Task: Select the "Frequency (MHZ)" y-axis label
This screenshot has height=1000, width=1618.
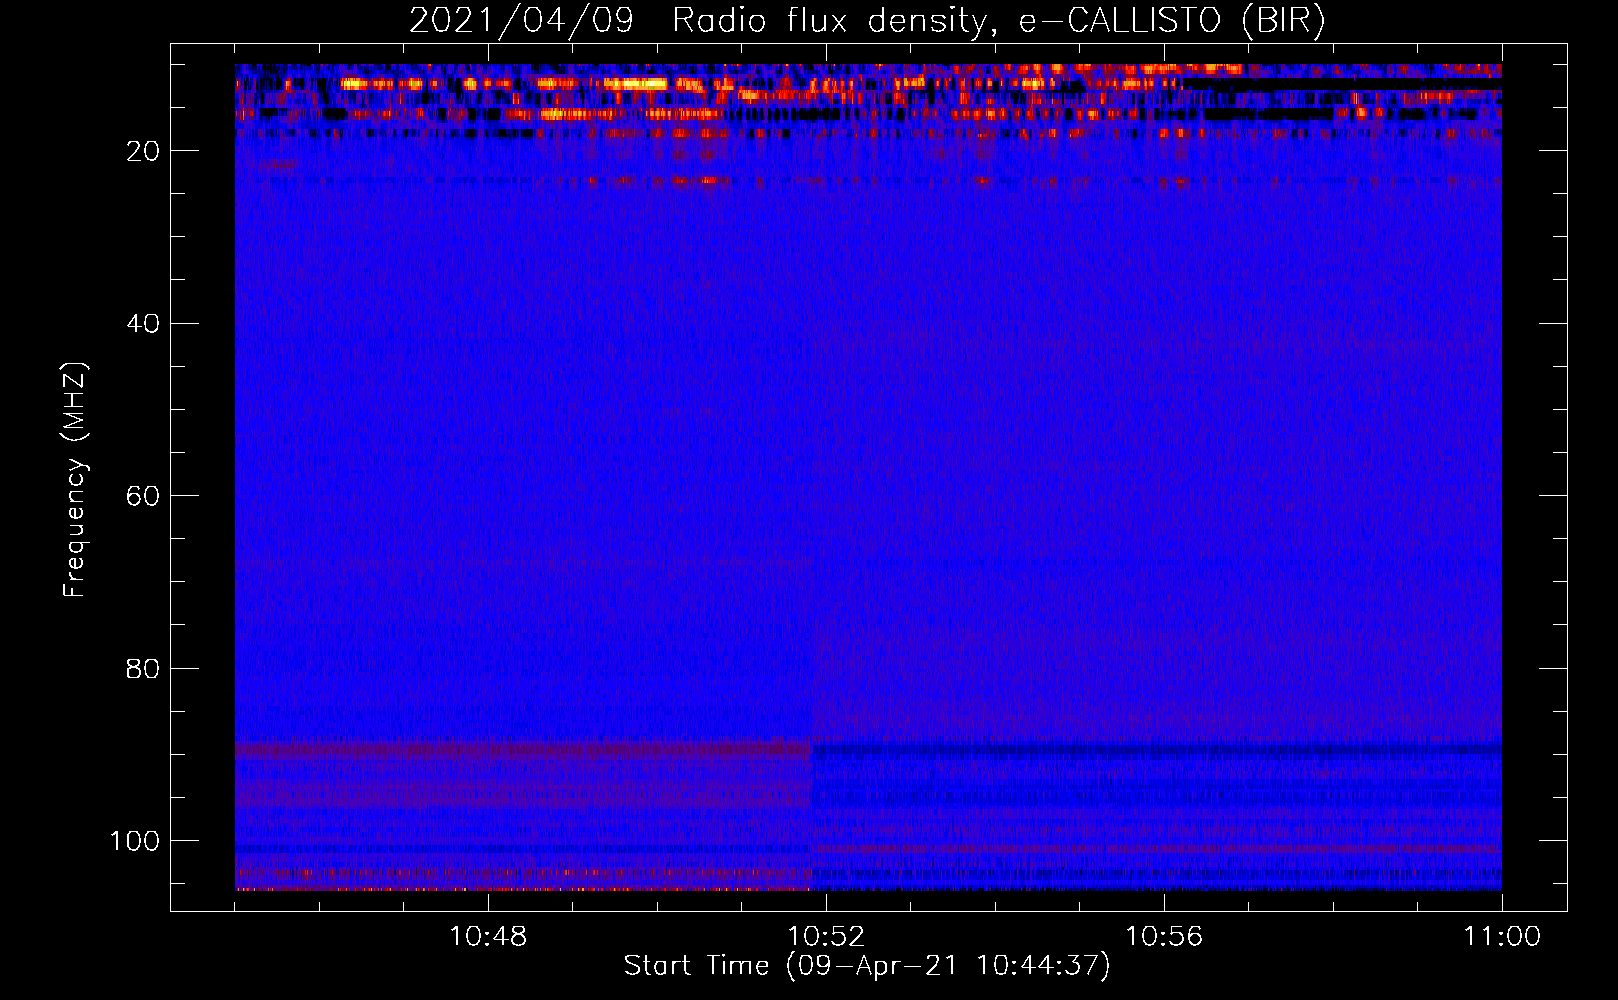Action: click(75, 480)
